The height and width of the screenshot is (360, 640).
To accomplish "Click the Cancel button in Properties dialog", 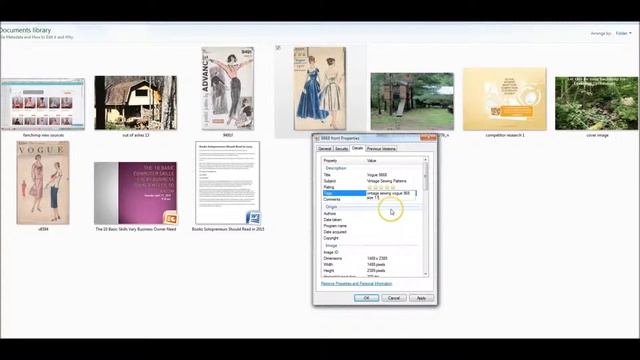I will pyautogui.click(x=394, y=298).
